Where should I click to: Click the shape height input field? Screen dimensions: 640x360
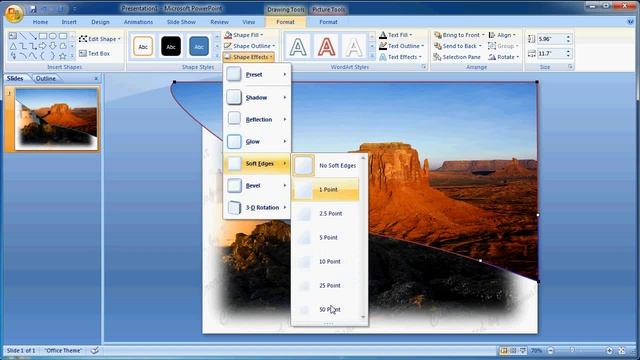tap(551, 39)
